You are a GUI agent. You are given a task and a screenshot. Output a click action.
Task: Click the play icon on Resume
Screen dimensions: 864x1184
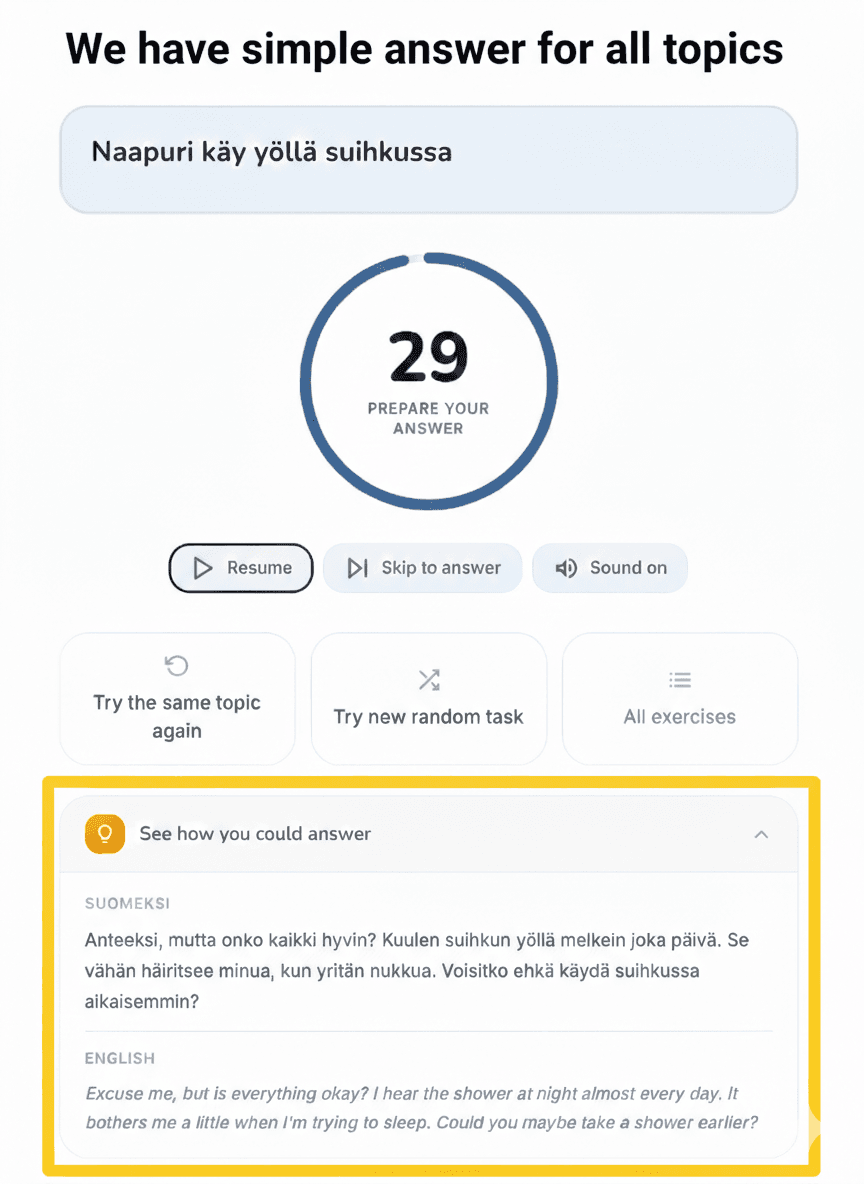[203, 568]
